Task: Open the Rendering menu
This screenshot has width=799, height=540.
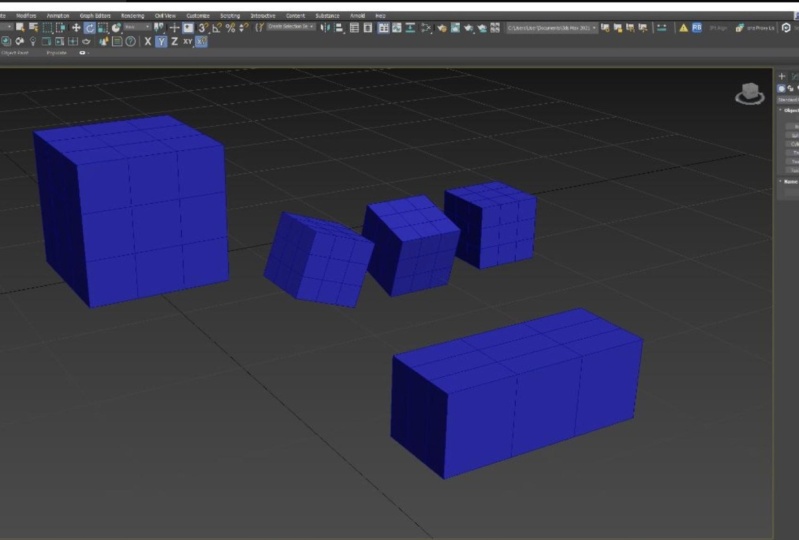Action: 132,16
